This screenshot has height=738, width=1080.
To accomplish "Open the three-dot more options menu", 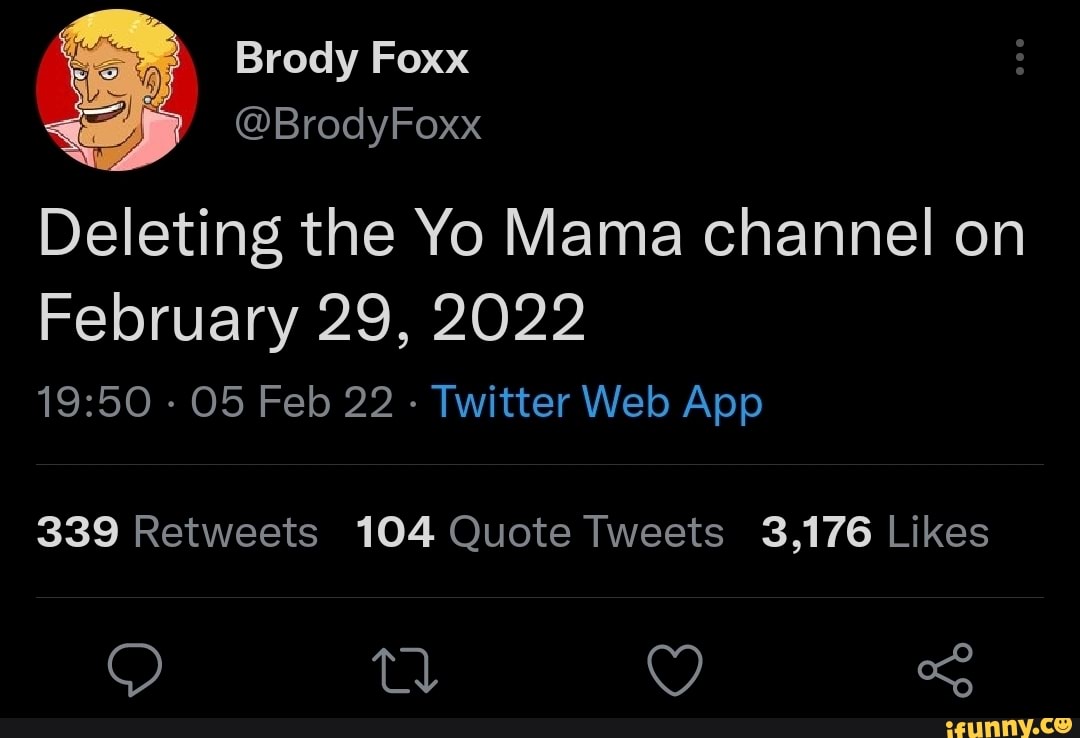I will click(1019, 58).
